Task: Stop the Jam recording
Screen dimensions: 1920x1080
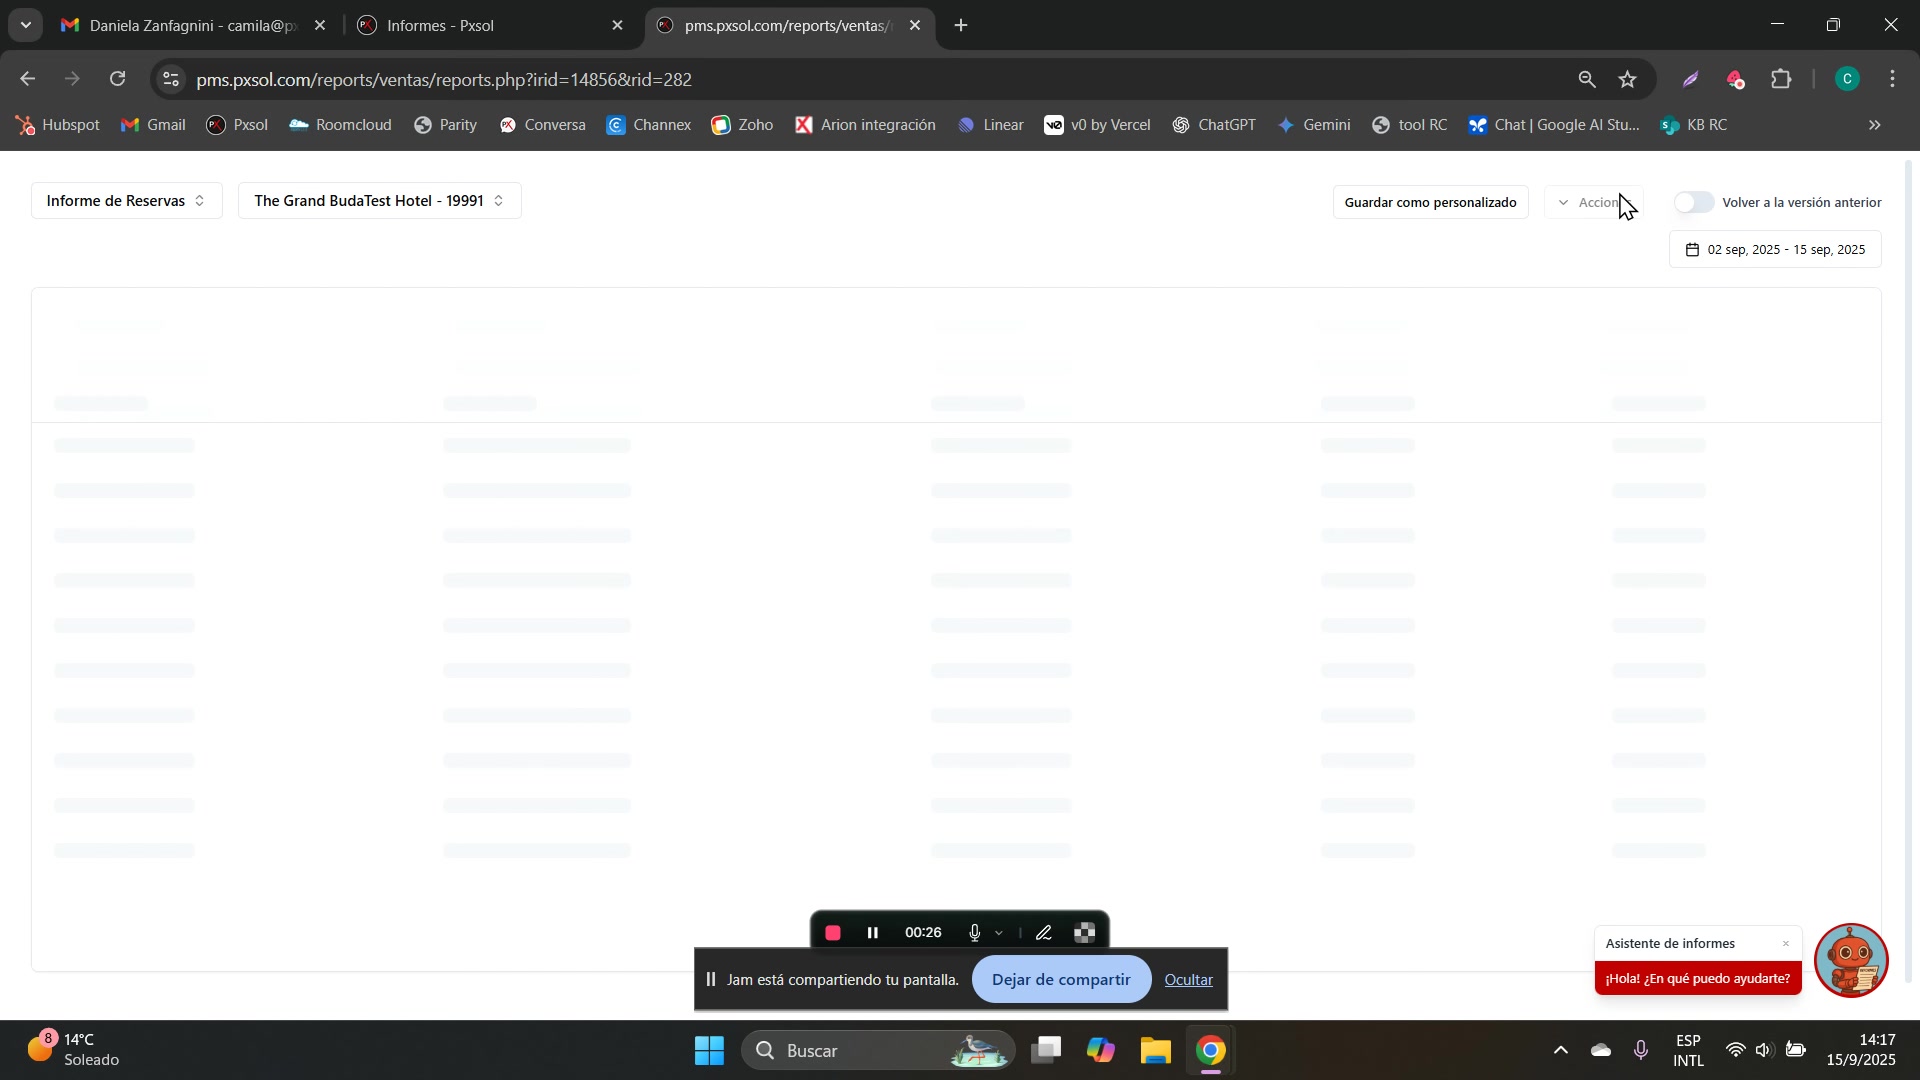Action: (833, 933)
